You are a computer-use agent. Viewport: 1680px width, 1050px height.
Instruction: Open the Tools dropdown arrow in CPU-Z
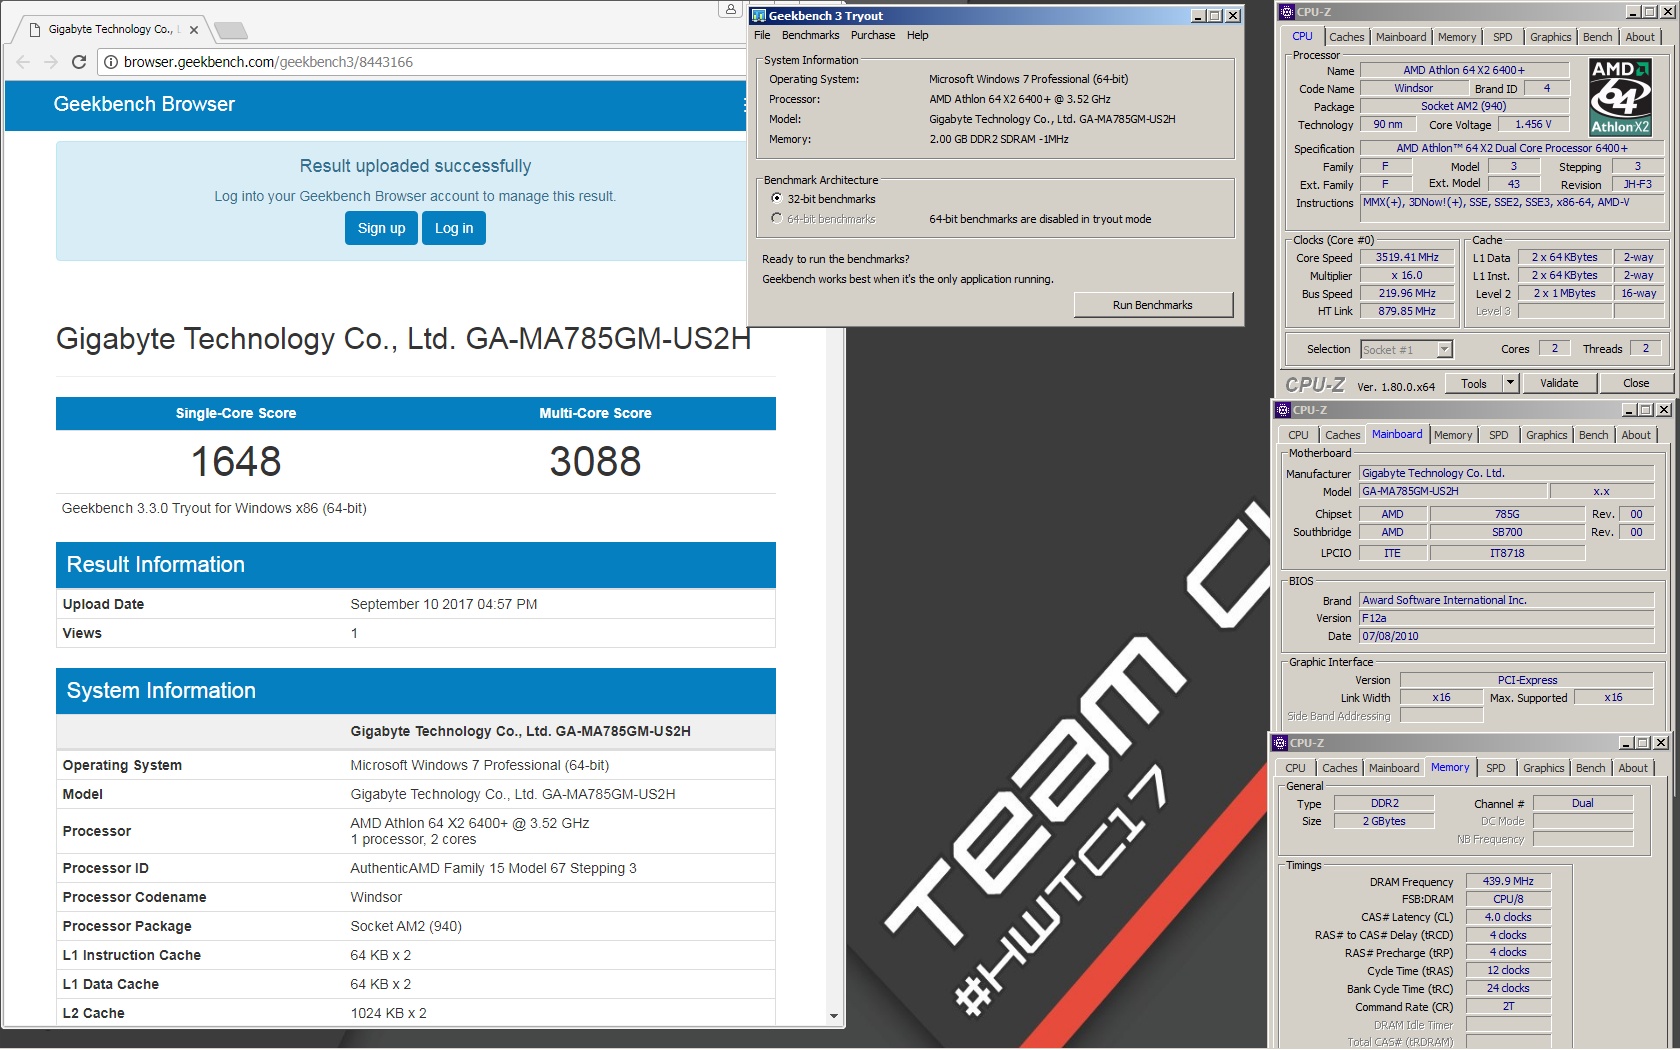1510,383
